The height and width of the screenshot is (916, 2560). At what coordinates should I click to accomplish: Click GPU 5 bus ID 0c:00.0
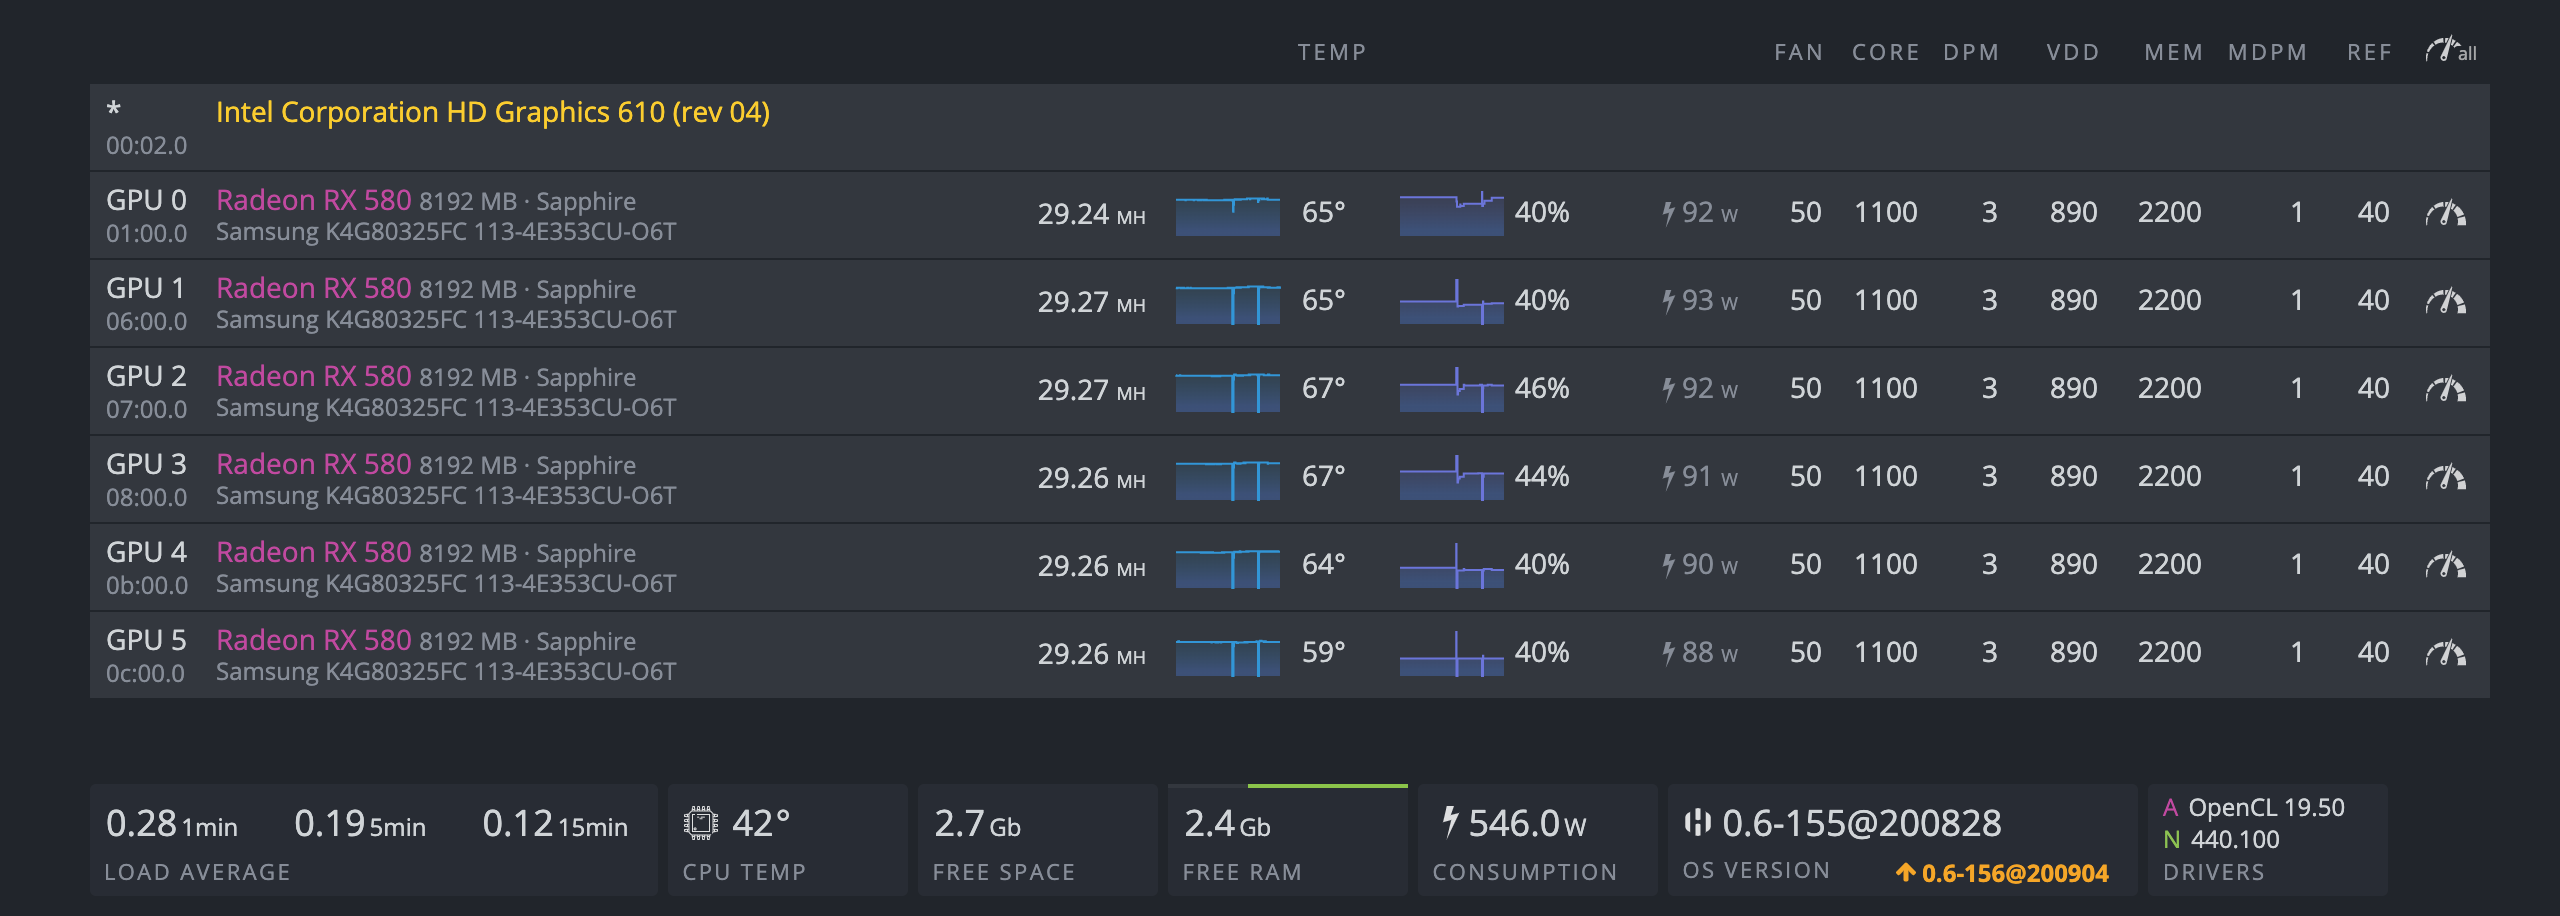click(145, 673)
